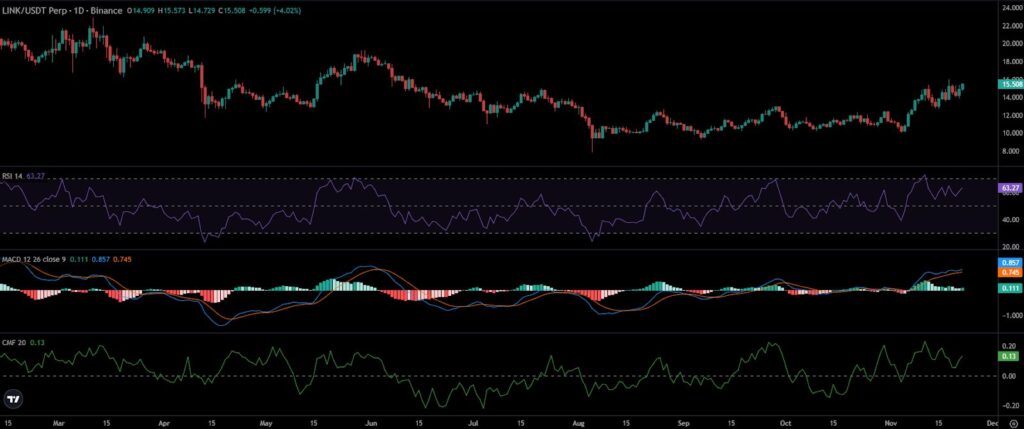The image size is (1024, 429).
Task: Click the high value H15.573
Action: [171, 11]
